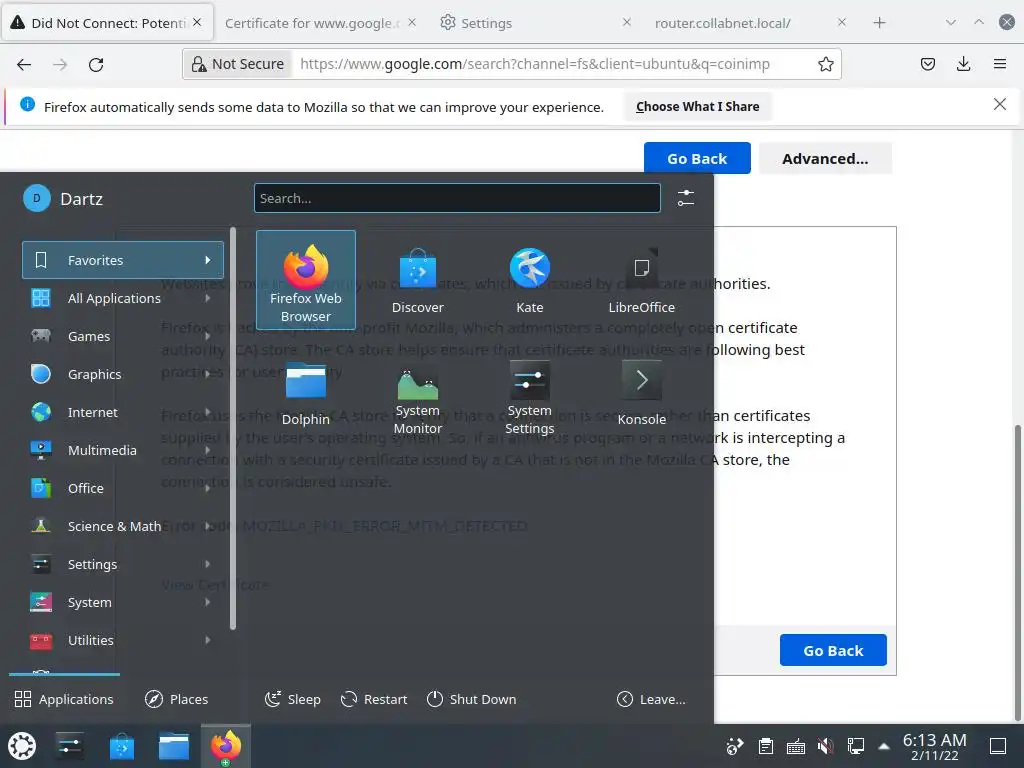Image resolution: width=1024 pixels, height=768 pixels.
Task: Open Science & Math category
Action: pos(123,526)
